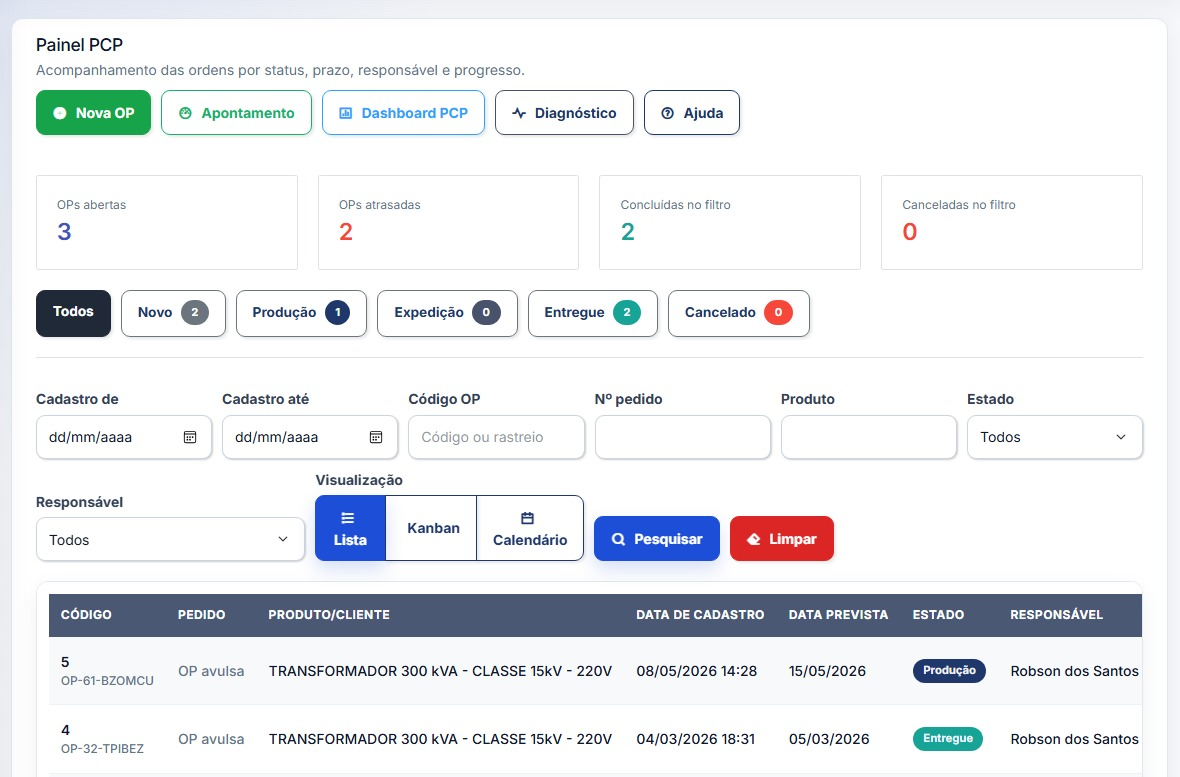
Task: Click the Entregue status badge in row 4
Action: [x=947, y=739]
